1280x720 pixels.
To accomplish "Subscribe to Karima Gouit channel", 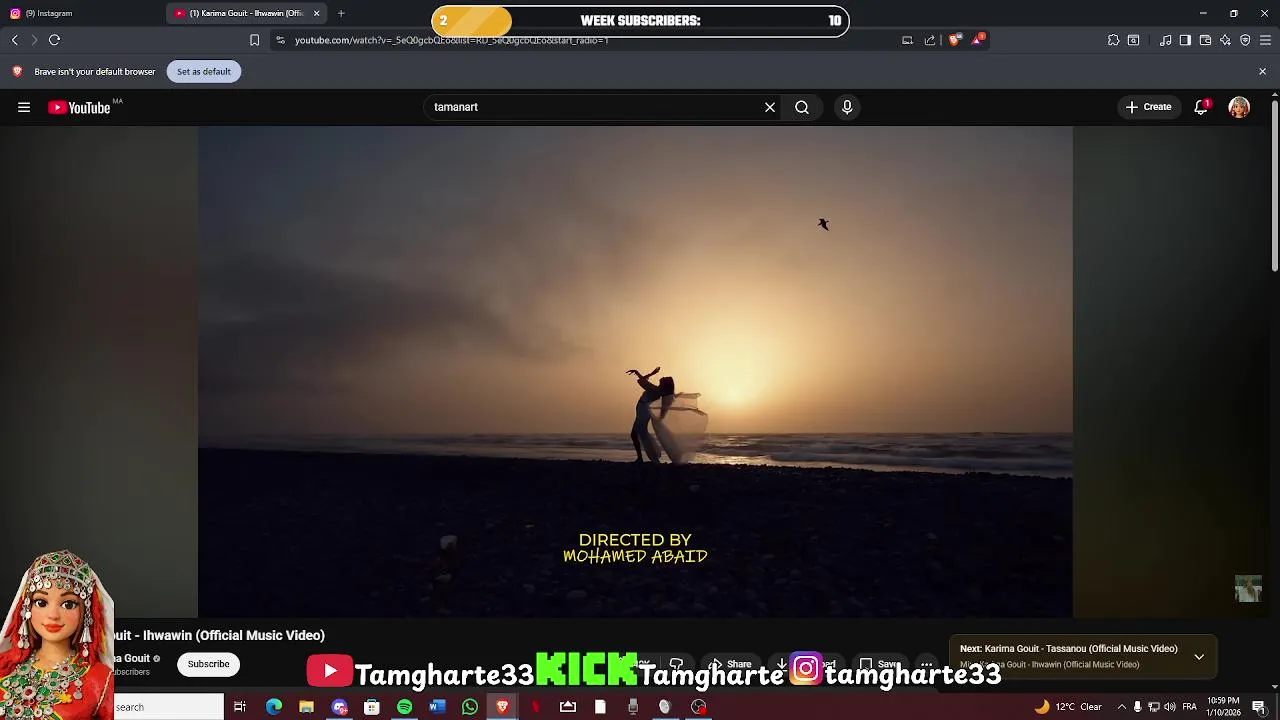I will pyautogui.click(x=209, y=664).
